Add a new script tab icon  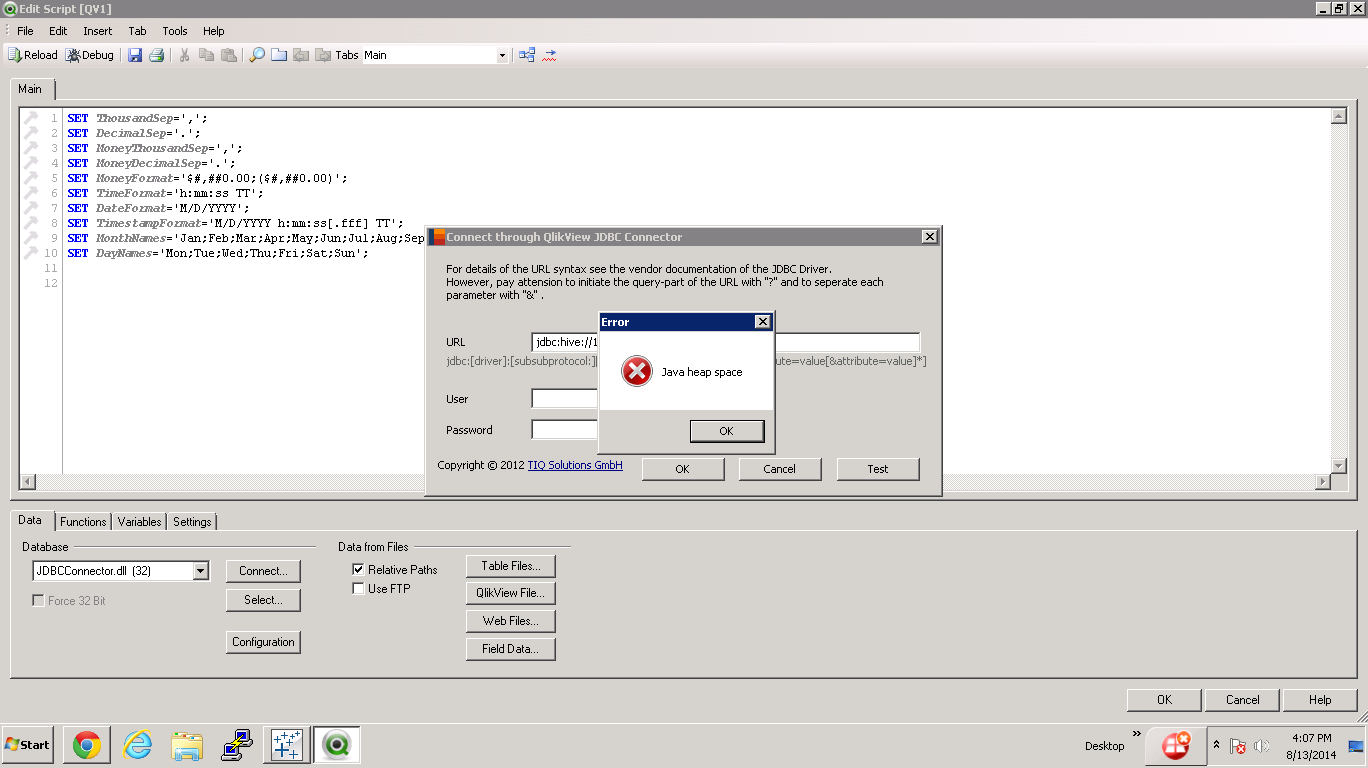[279, 55]
